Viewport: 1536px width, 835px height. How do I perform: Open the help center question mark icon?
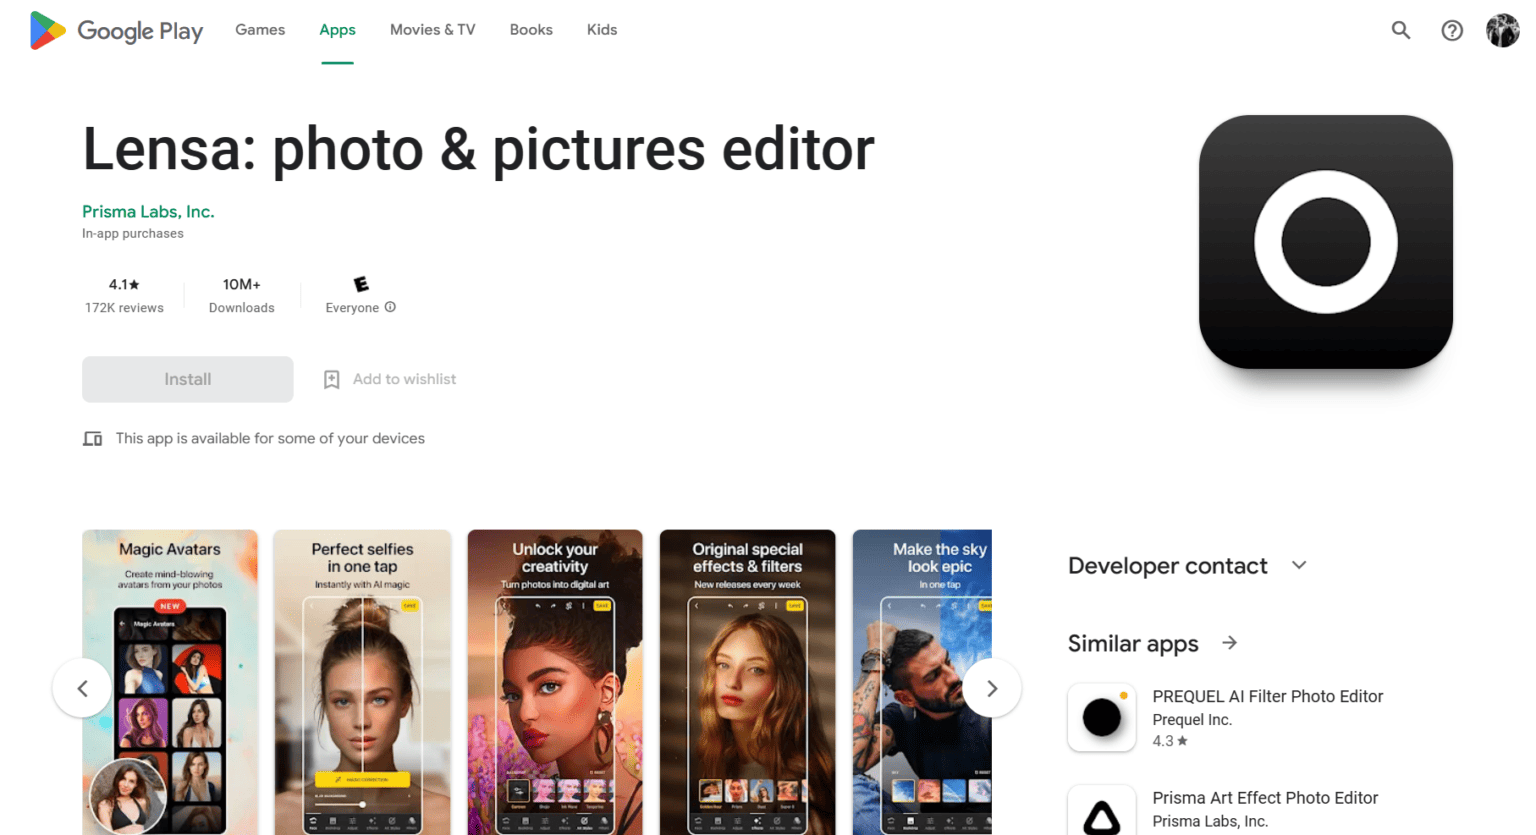1452,30
